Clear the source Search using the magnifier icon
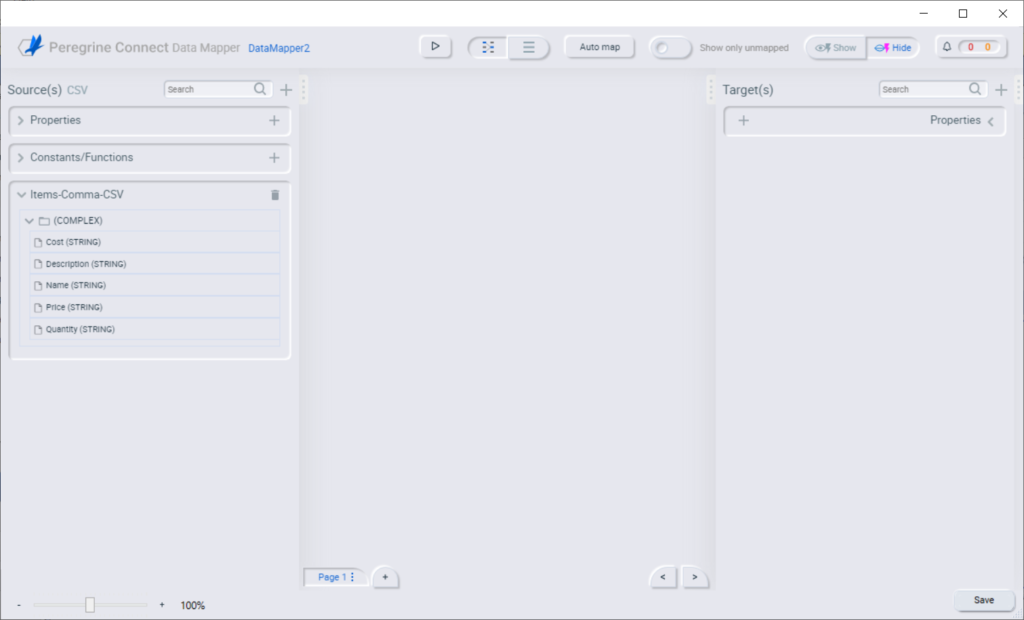Viewport: 1024px width, 620px height. pos(260,89)
